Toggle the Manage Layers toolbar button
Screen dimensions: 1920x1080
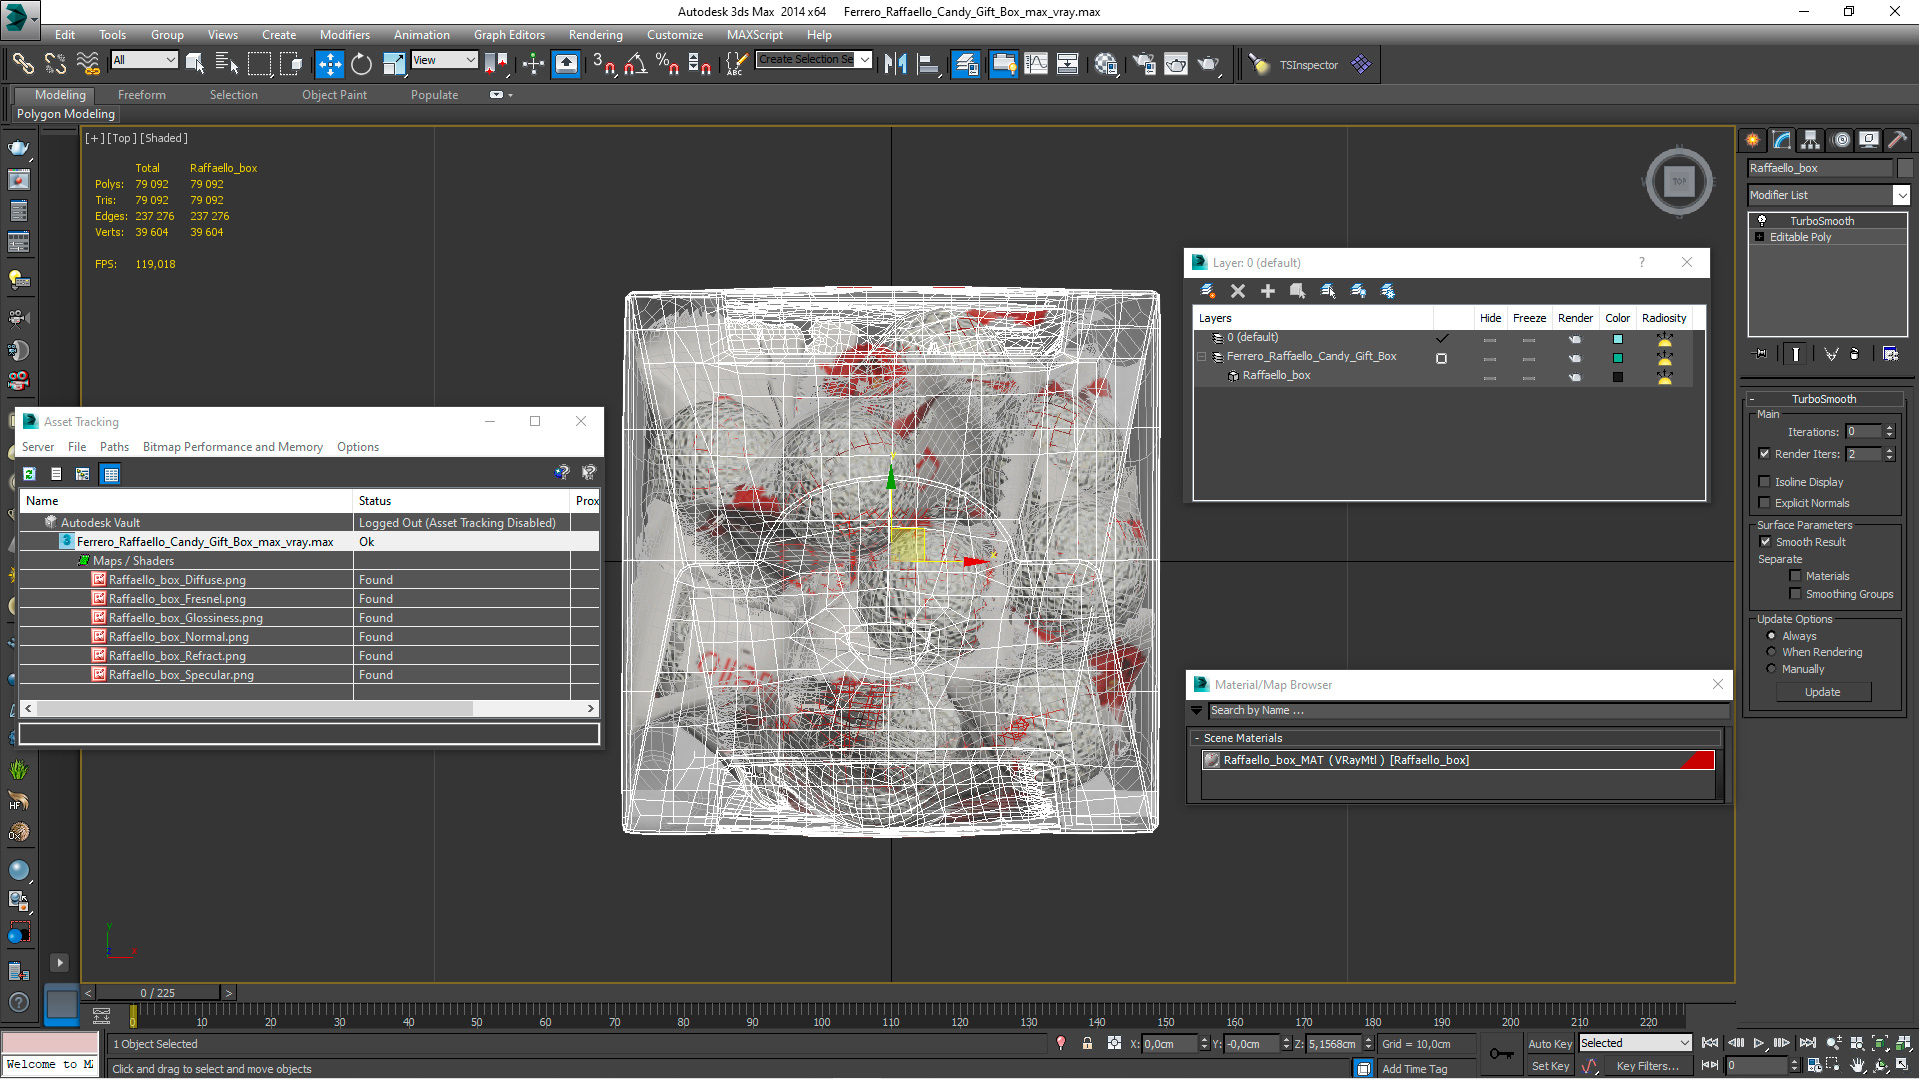coord(966,64)
